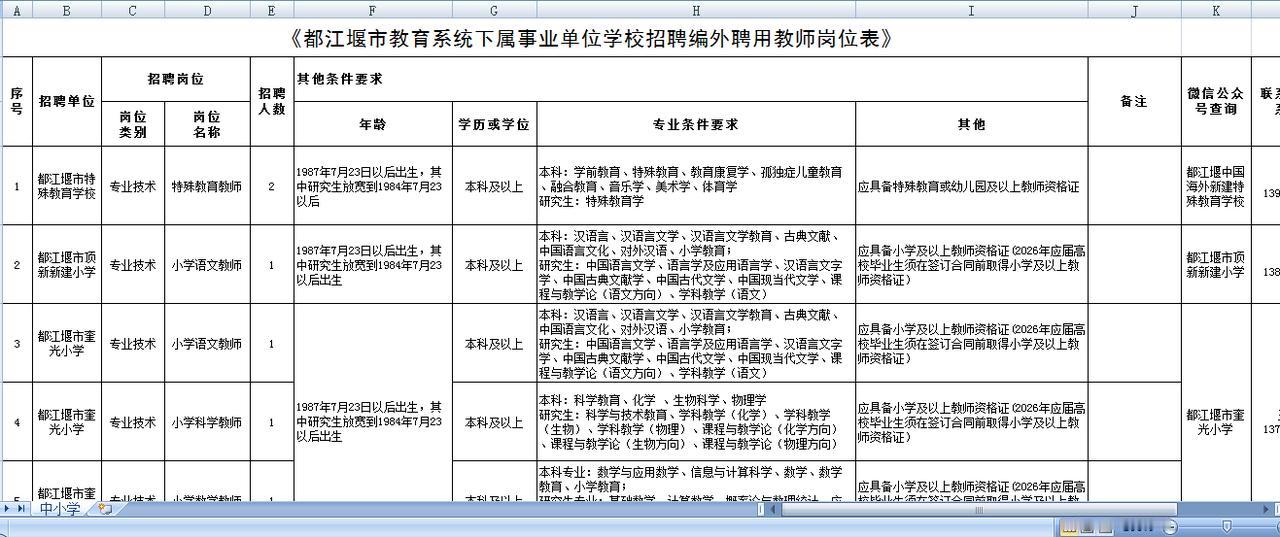Select column B header
The height and width of the screenshot is (537, 1280).
point(67,10)
